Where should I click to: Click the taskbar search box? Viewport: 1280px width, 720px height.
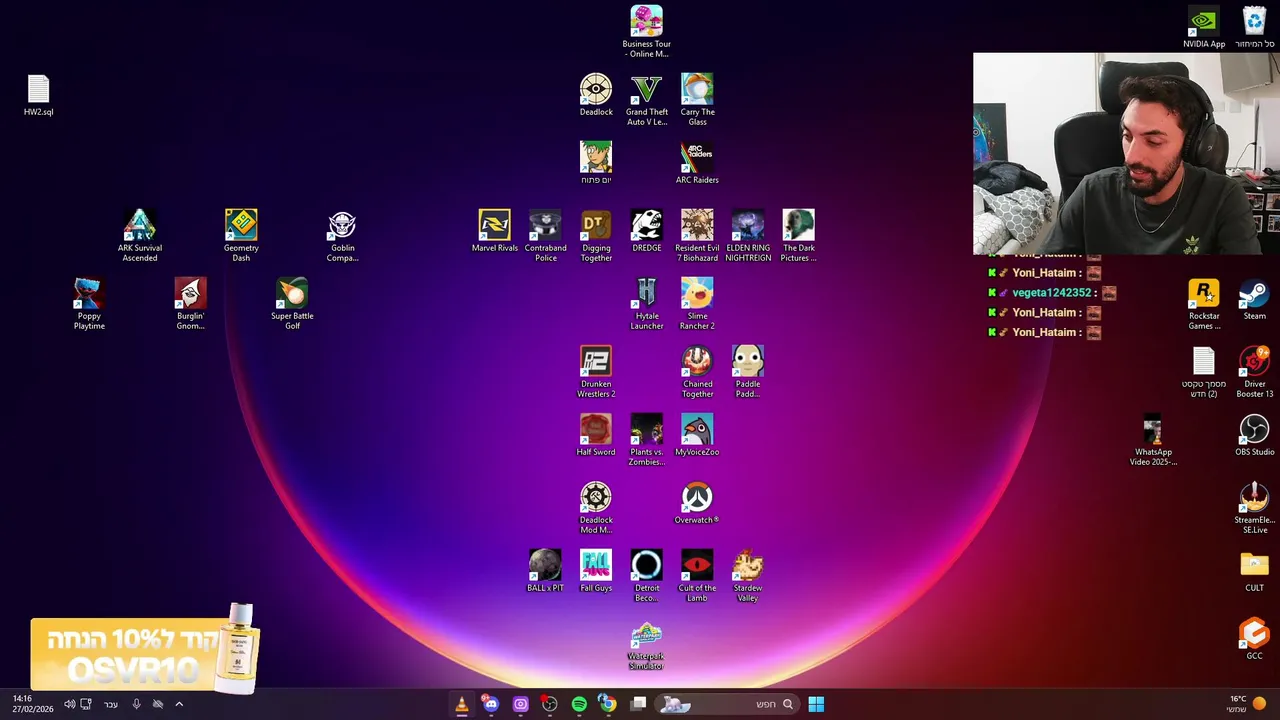click(727, 704)
